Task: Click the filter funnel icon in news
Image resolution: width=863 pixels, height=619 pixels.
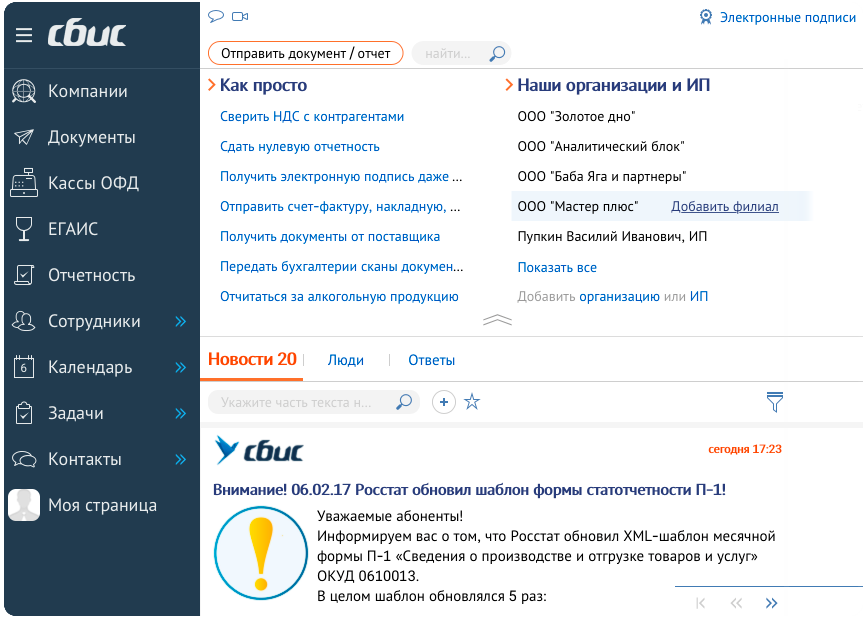Action: pos(774,402)
